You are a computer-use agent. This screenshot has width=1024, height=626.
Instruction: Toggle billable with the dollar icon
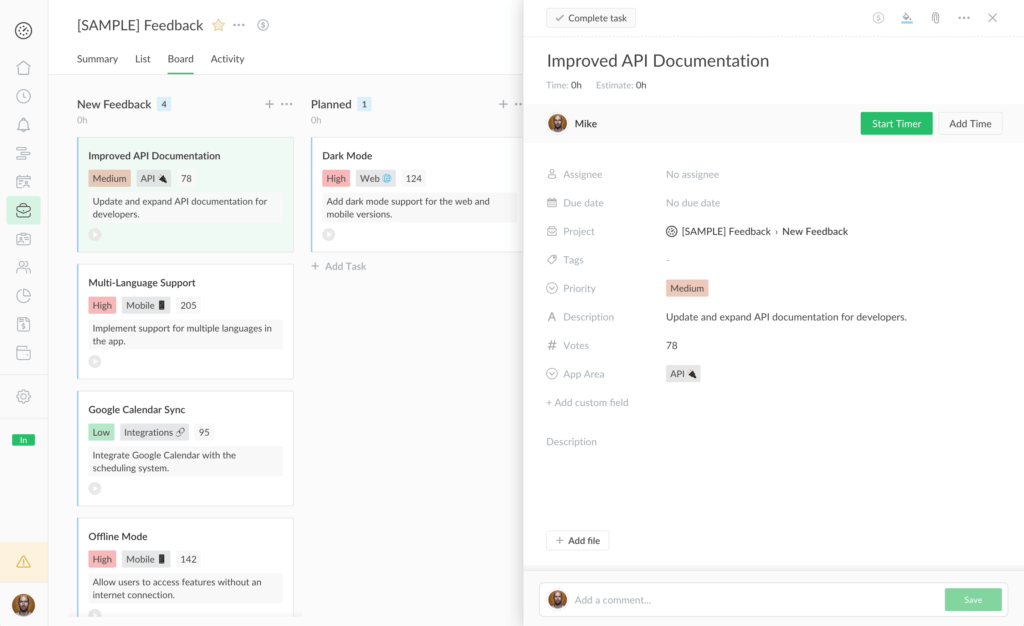(x=877, y=17)
